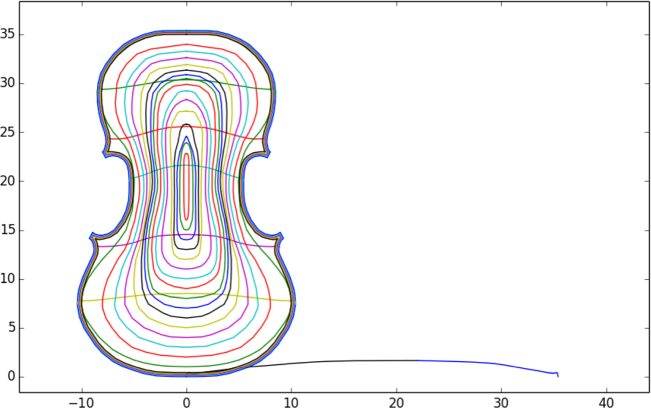Viewport: 651px width, 408px height.
Task: Click the black arch curve segment right of violin
Action: pos(330,362)
